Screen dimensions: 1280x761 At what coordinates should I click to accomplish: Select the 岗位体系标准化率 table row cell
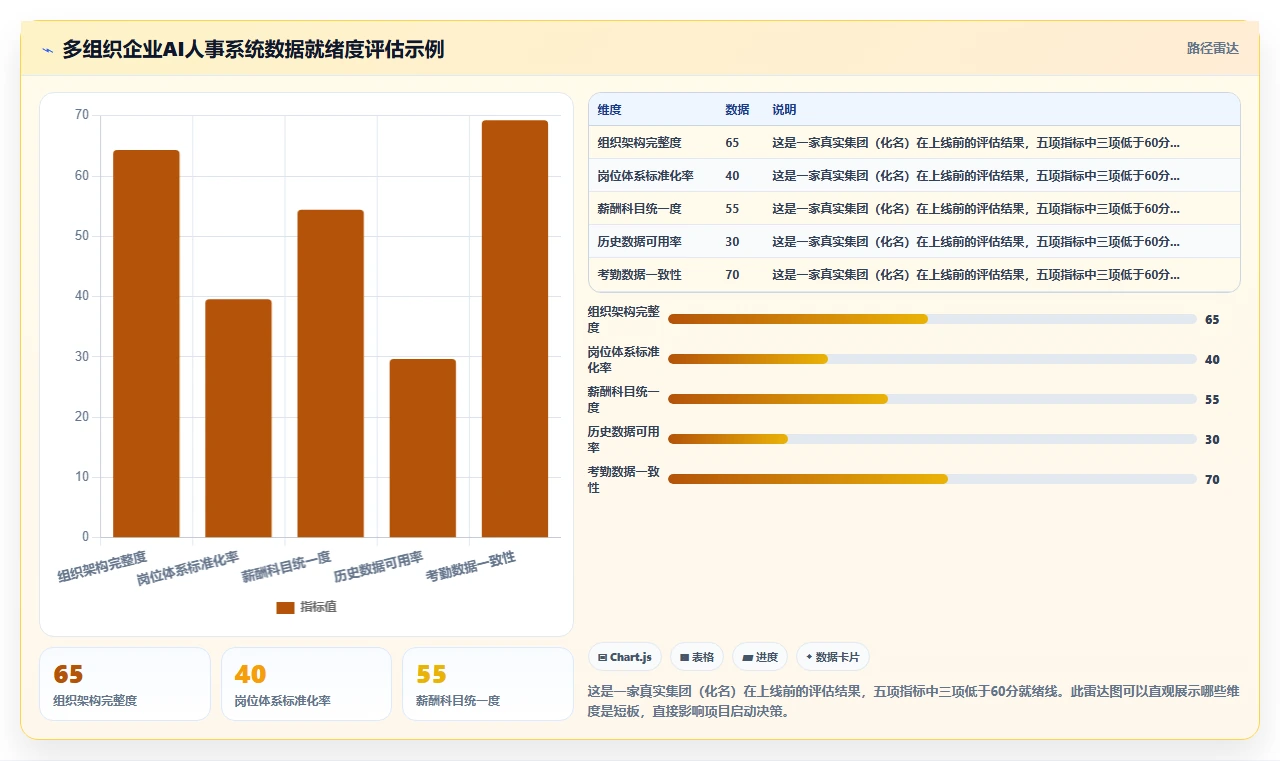coord(646,176)
